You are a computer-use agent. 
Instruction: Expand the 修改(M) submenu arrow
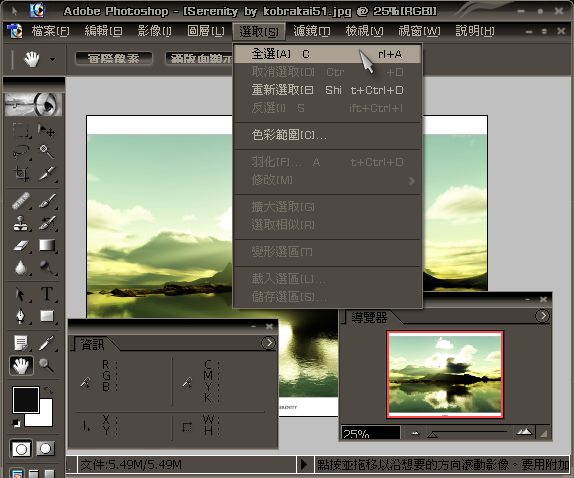412,181
